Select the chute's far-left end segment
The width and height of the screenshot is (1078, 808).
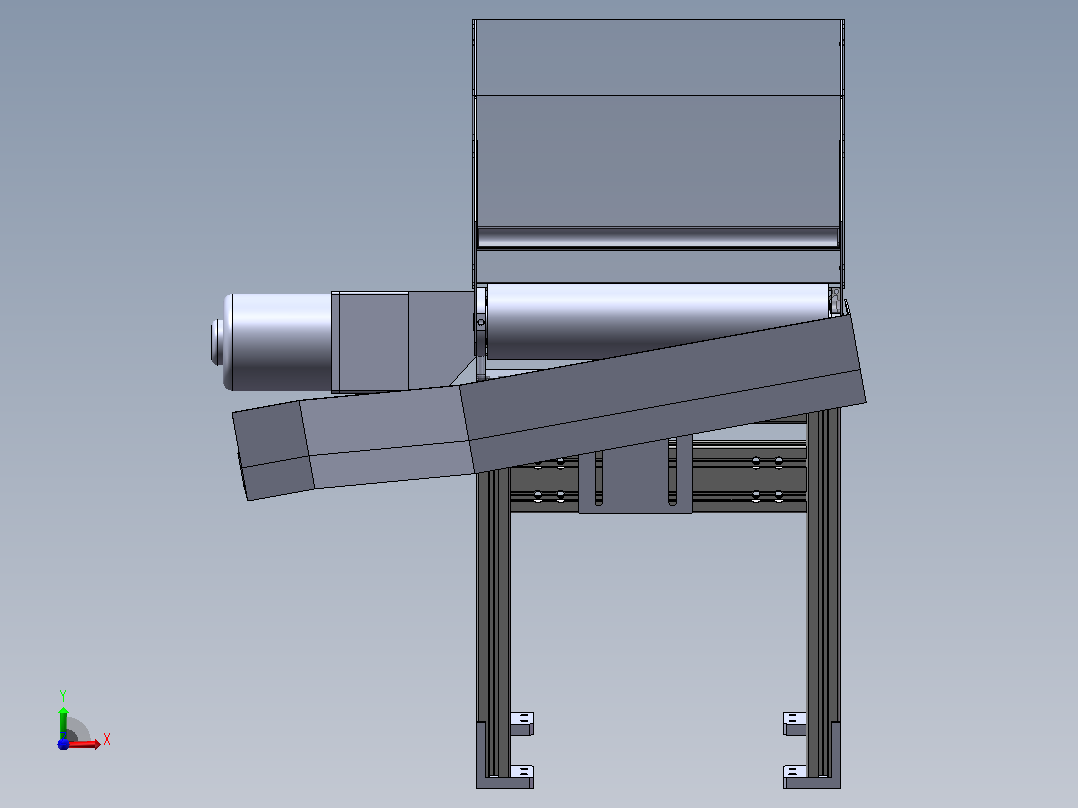point(274,450)
